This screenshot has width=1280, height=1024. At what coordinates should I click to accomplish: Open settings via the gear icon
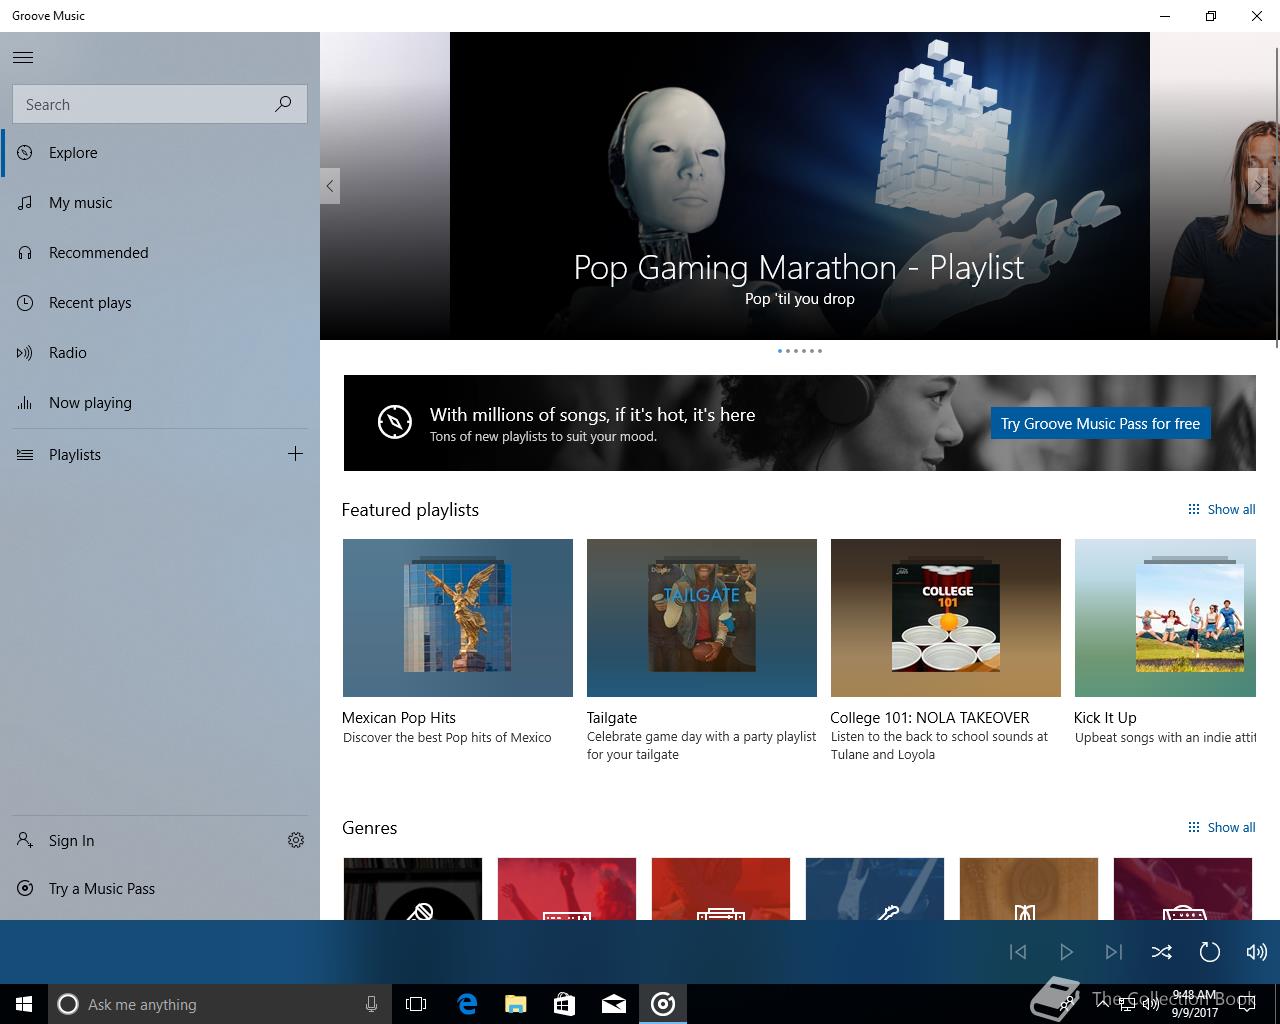[296, 840]
